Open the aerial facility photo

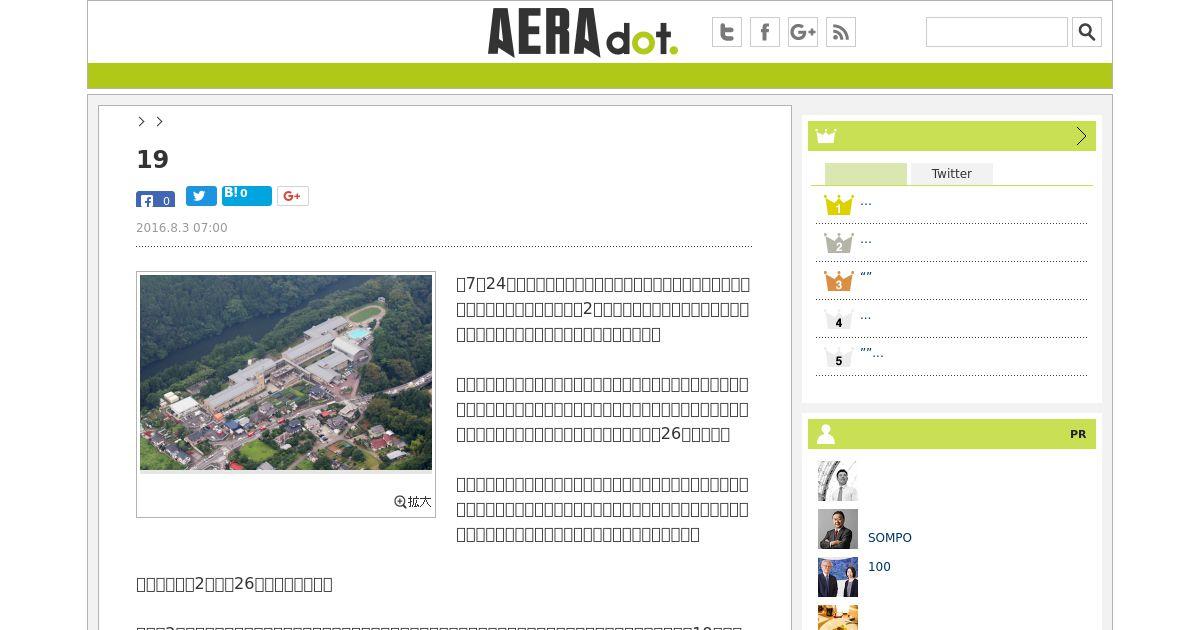pyautogui.click(x=286, y=373)
